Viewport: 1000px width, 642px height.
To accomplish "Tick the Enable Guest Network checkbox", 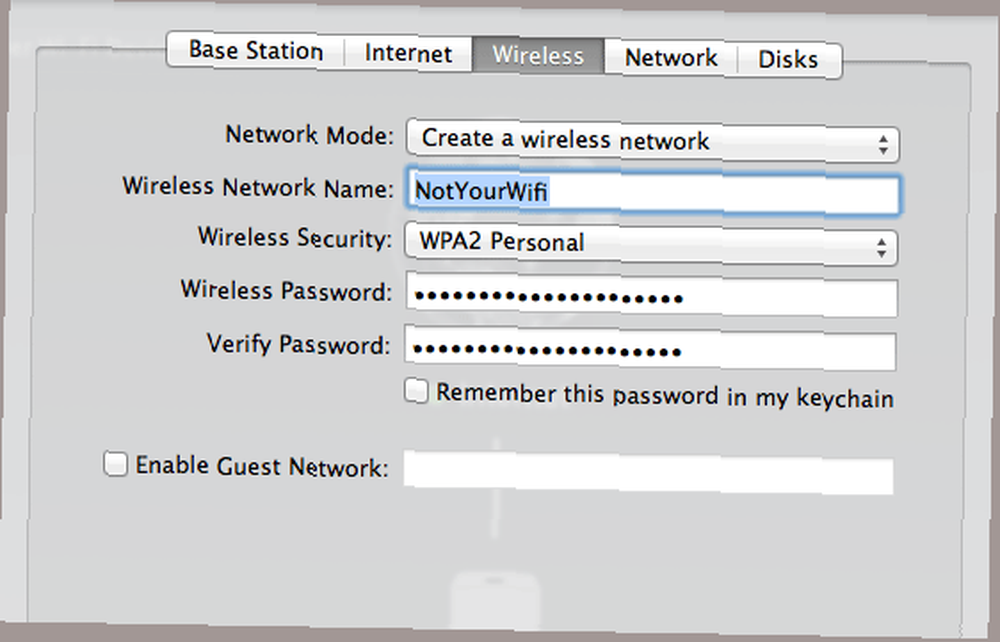I will 115,463.
